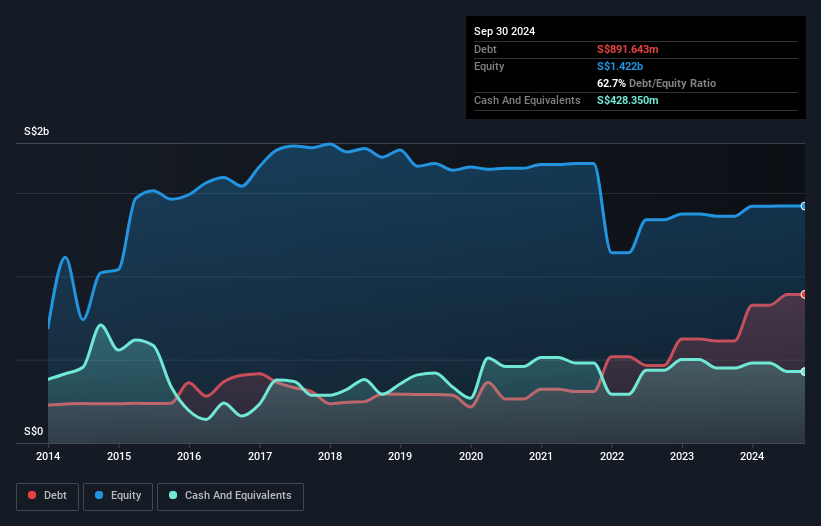Click the red Debt endpoint marker
This screenshot has width=821, height=526.
tap(804, 295)
